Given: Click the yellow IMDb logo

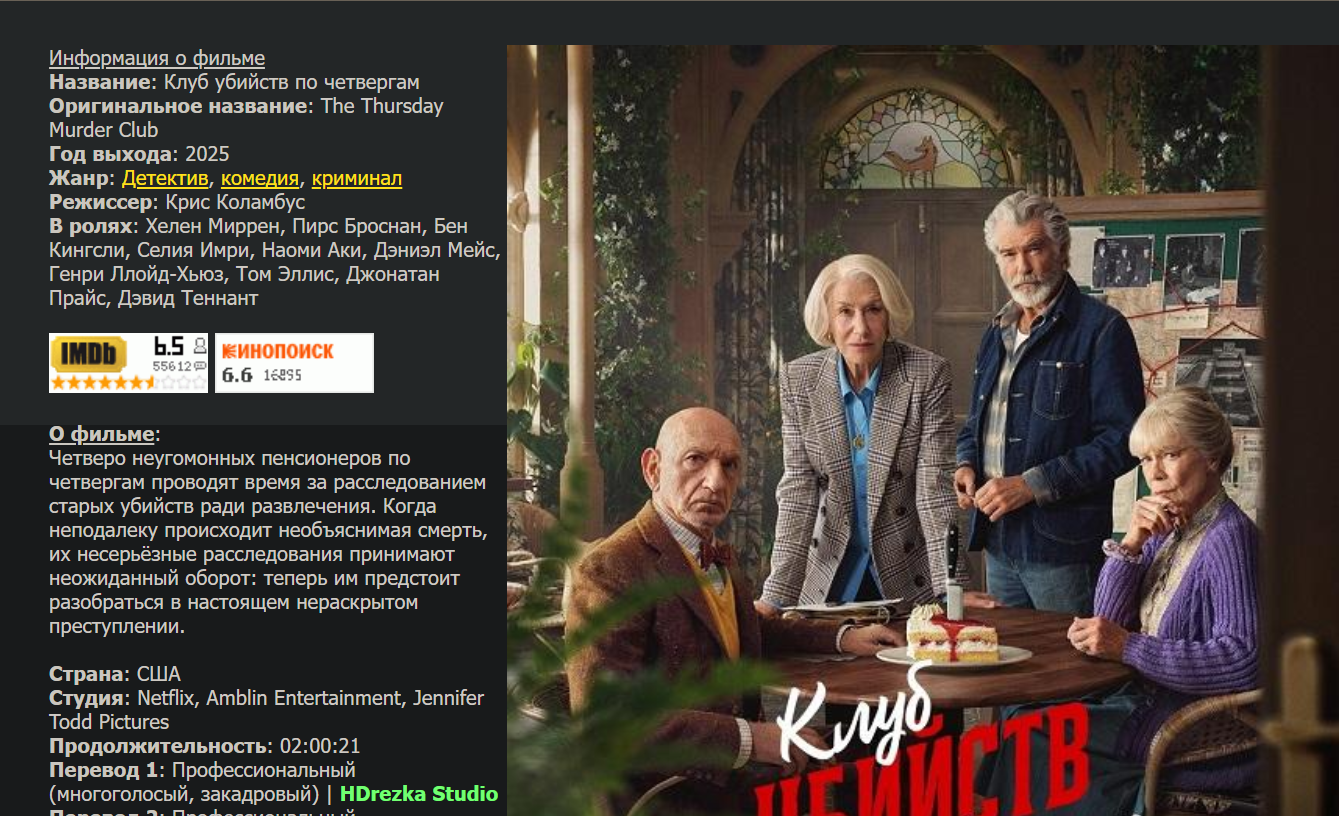Looking at the screenshot, I should tap(89, 354).
